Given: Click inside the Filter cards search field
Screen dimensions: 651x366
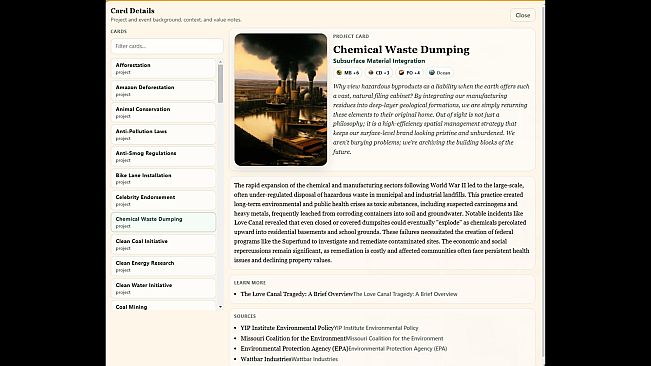Looking at the screenshot, I should tap(167, 46).
